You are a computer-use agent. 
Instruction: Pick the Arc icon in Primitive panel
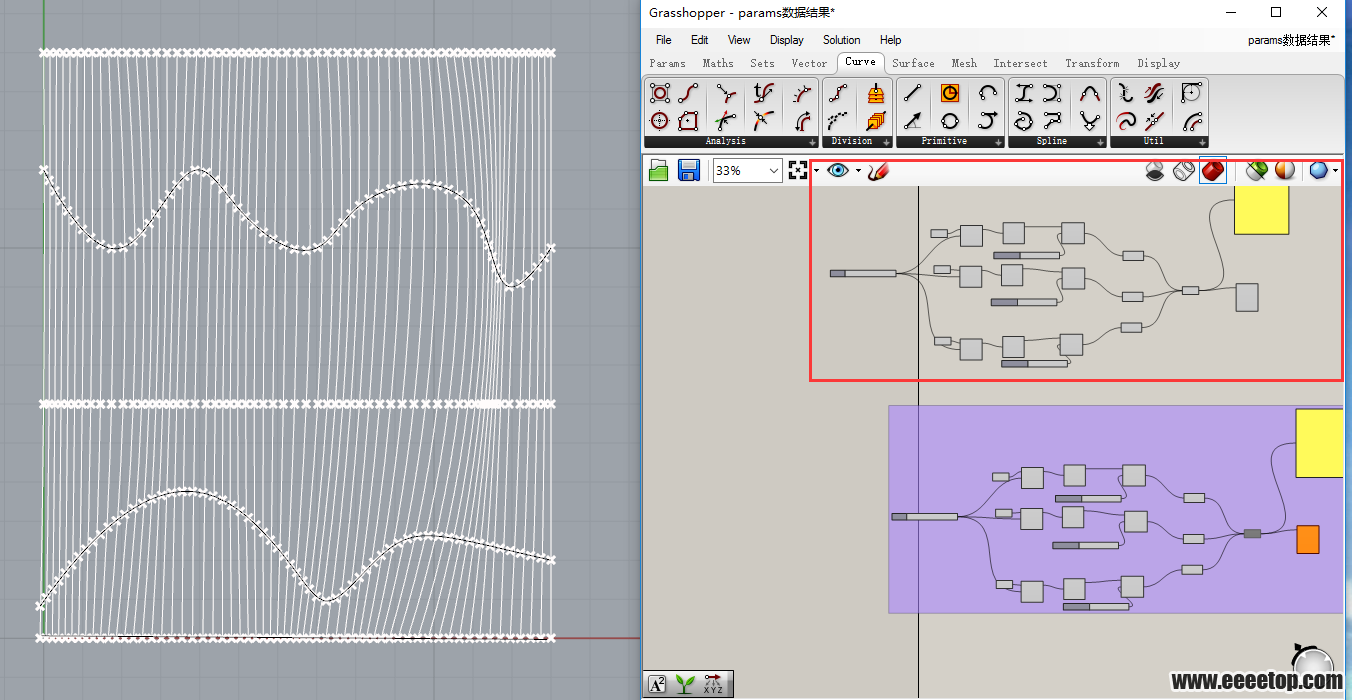click(988, 93)
